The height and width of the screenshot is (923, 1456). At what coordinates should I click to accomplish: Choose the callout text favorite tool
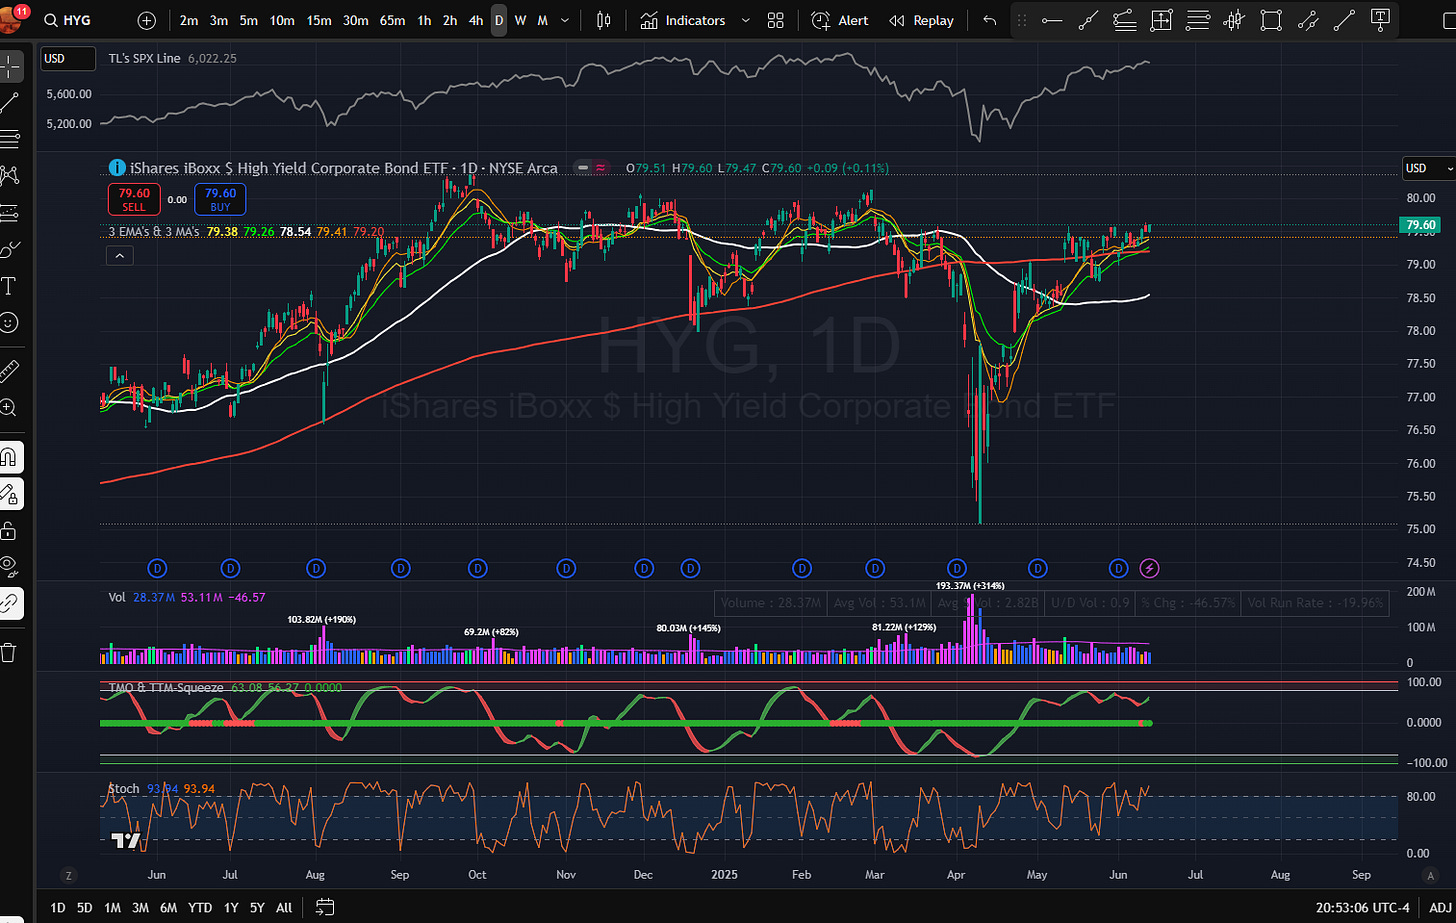1380,19
